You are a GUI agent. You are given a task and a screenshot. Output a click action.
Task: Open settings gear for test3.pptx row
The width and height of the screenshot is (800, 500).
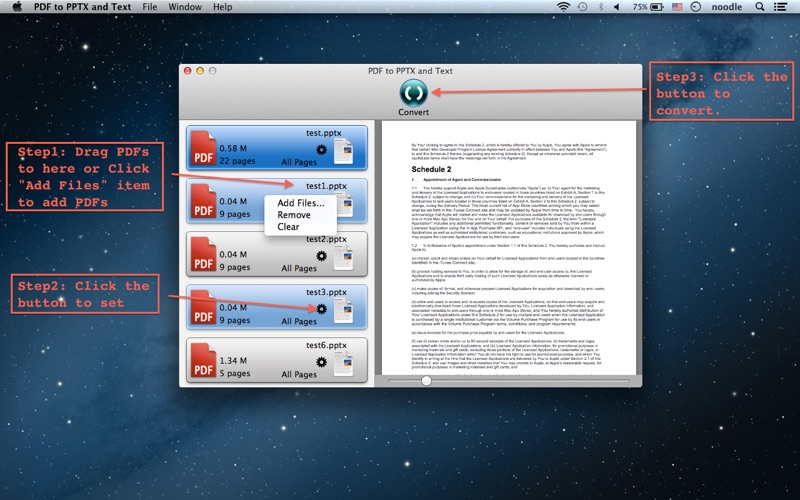[x=321, y=309]
